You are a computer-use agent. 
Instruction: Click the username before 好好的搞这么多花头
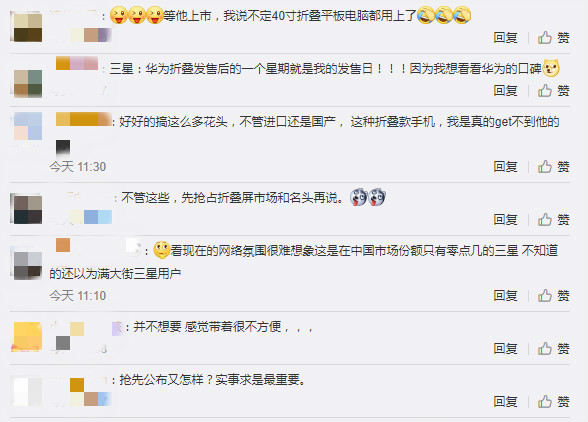coord(83,119)
